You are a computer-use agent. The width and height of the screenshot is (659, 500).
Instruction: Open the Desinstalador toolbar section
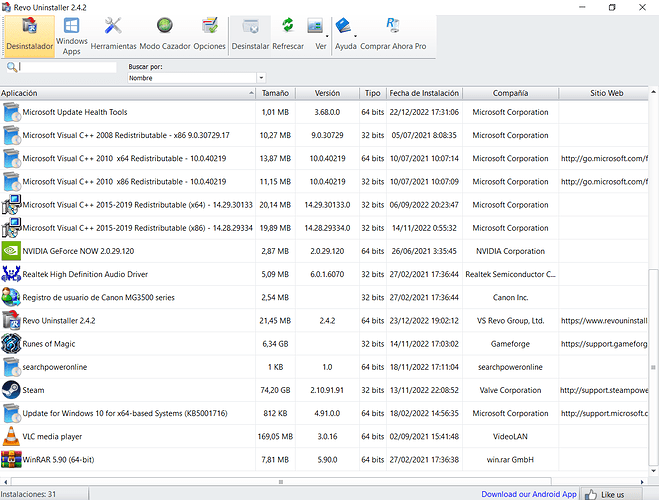tap(29, 36)
